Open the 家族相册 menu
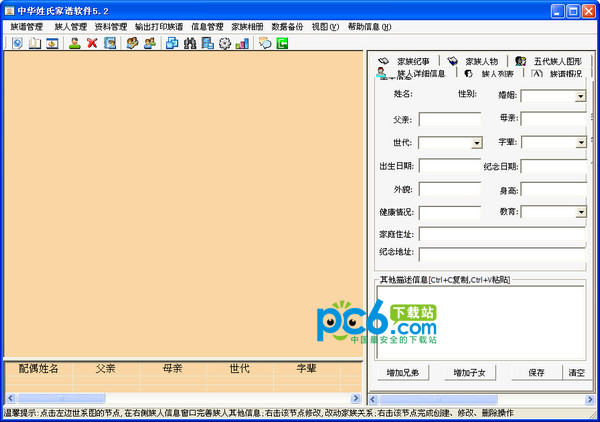The image size is (600, 422). pos(247,27)
